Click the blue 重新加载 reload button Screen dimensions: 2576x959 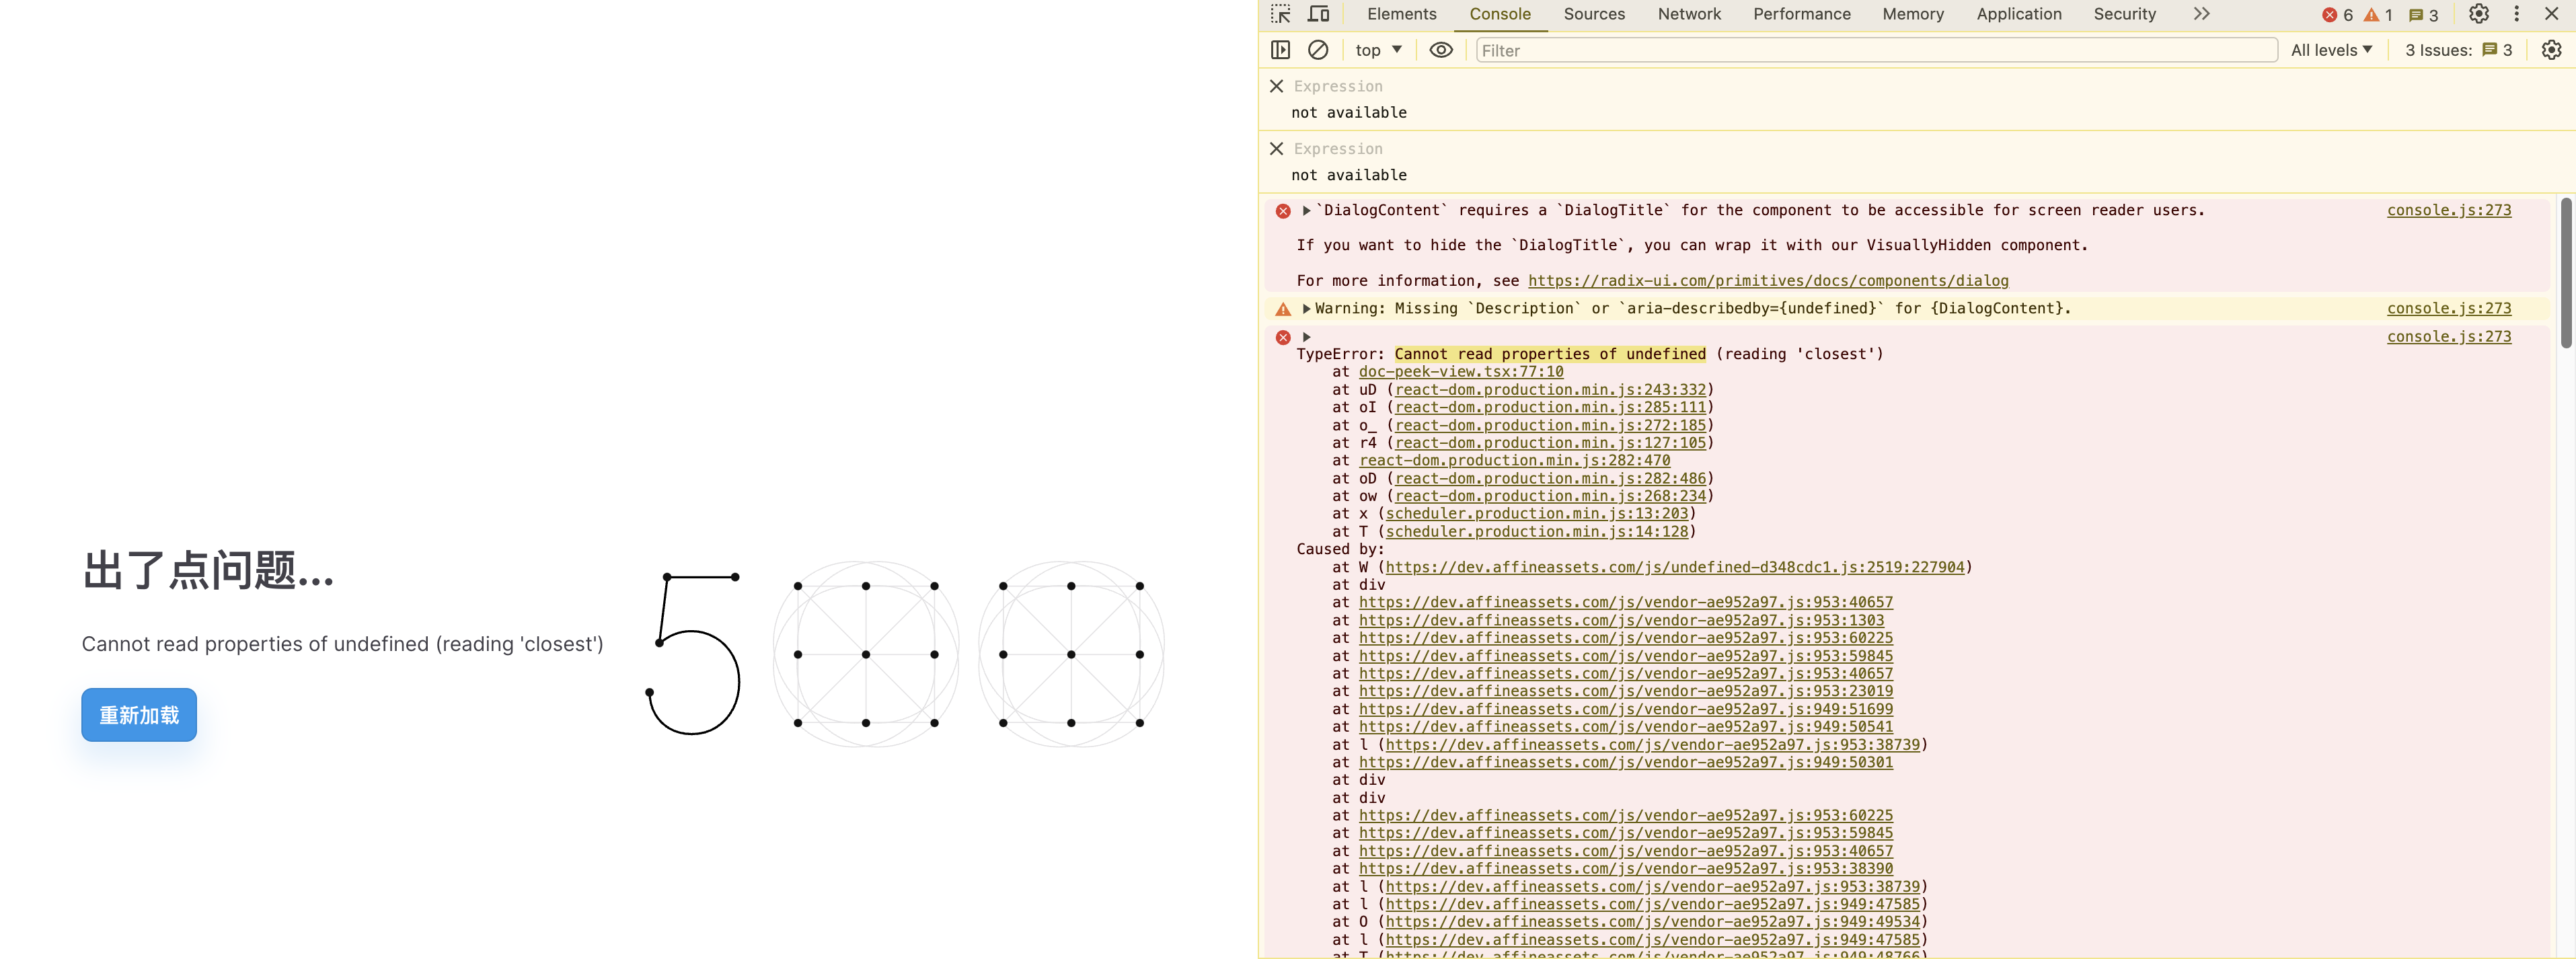coord(139,715)
